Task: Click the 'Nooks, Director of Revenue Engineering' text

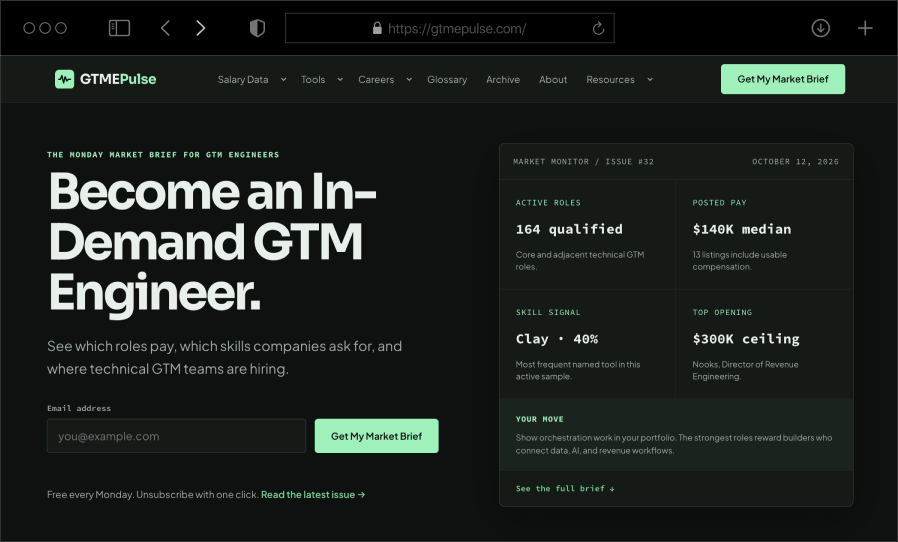Action: pos(745,370)
